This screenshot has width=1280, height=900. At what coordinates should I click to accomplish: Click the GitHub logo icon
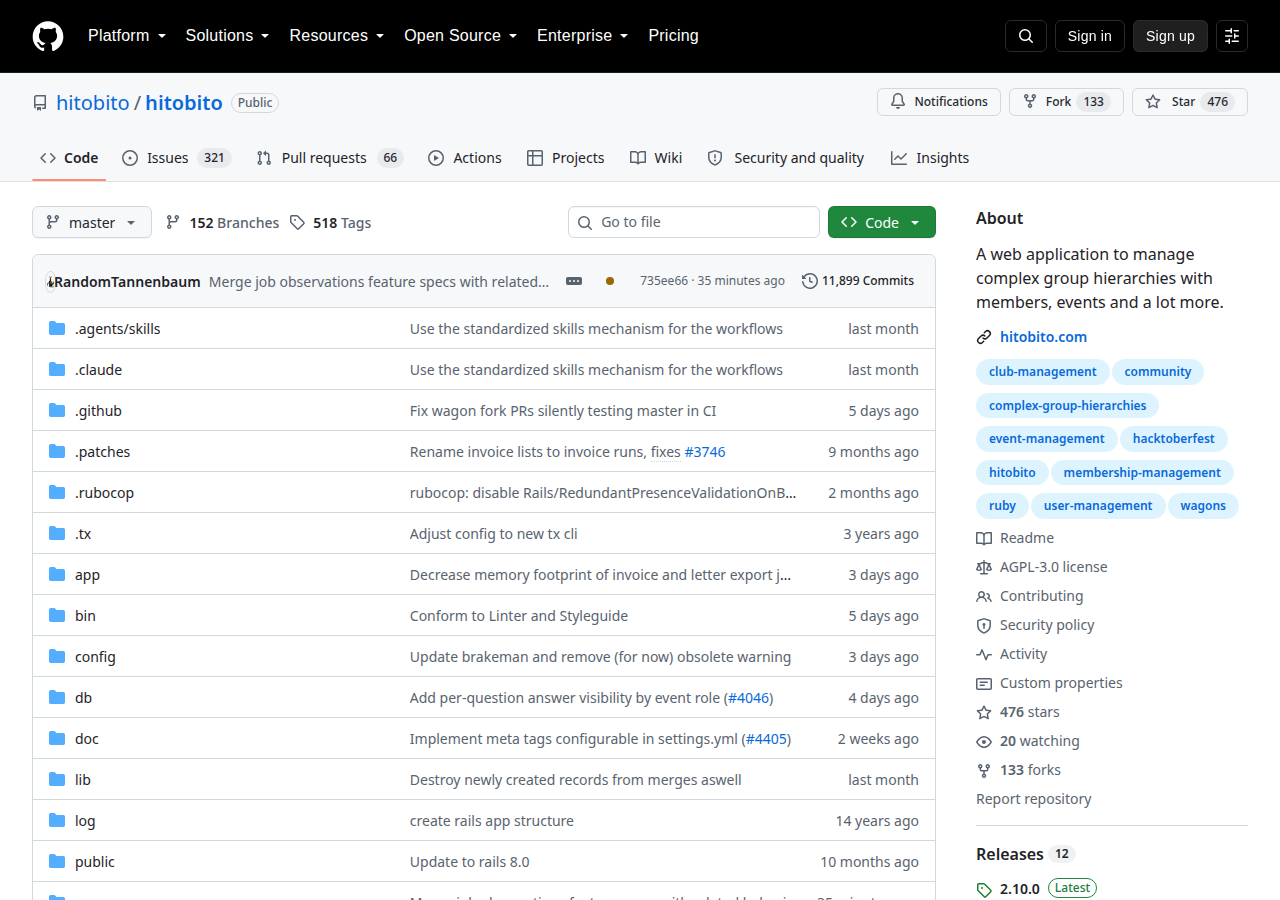pos(48,36)
